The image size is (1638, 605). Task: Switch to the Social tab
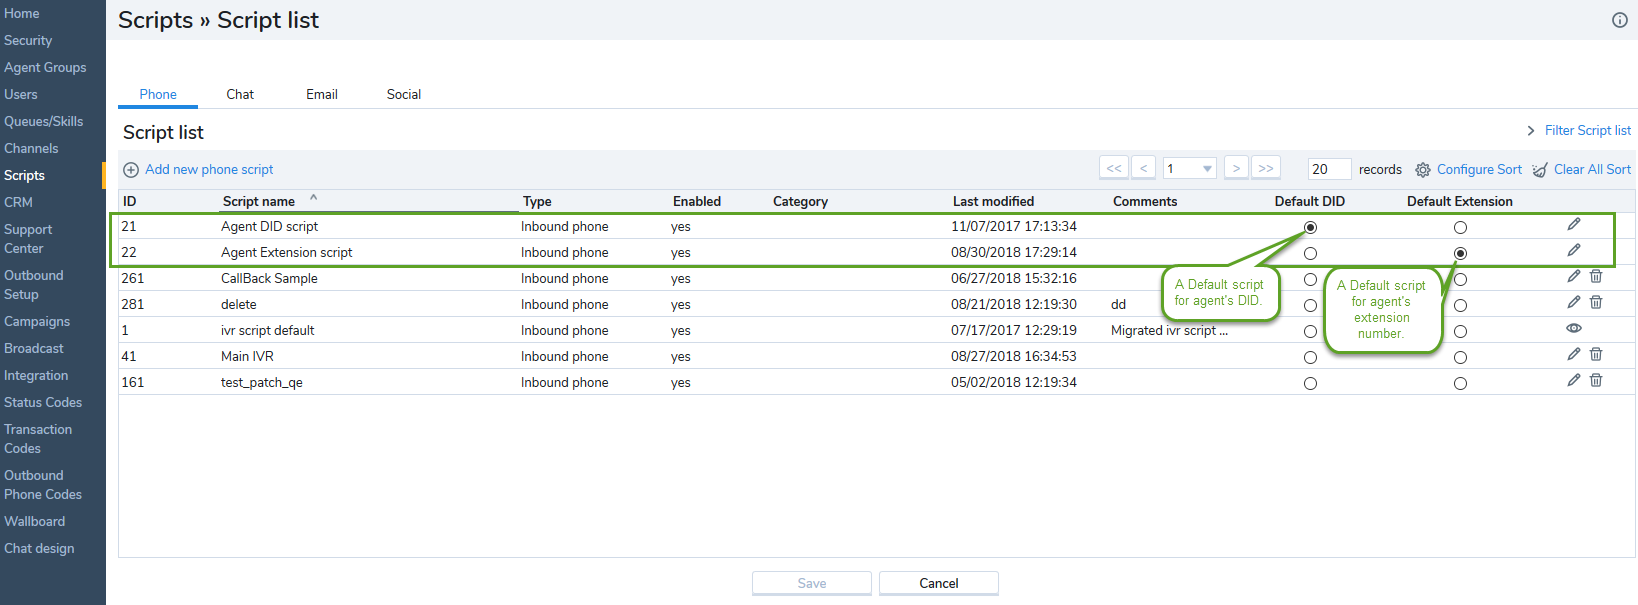tap(404, 94)
